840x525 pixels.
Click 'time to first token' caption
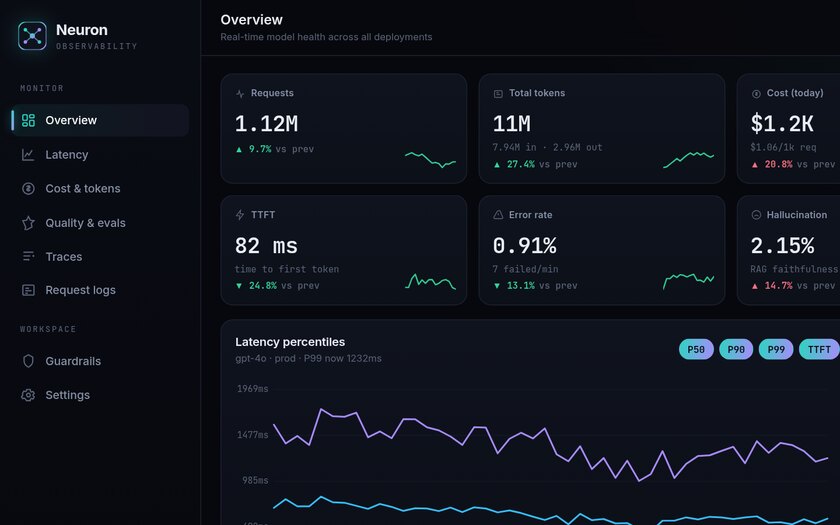click(x=287, y=269)
